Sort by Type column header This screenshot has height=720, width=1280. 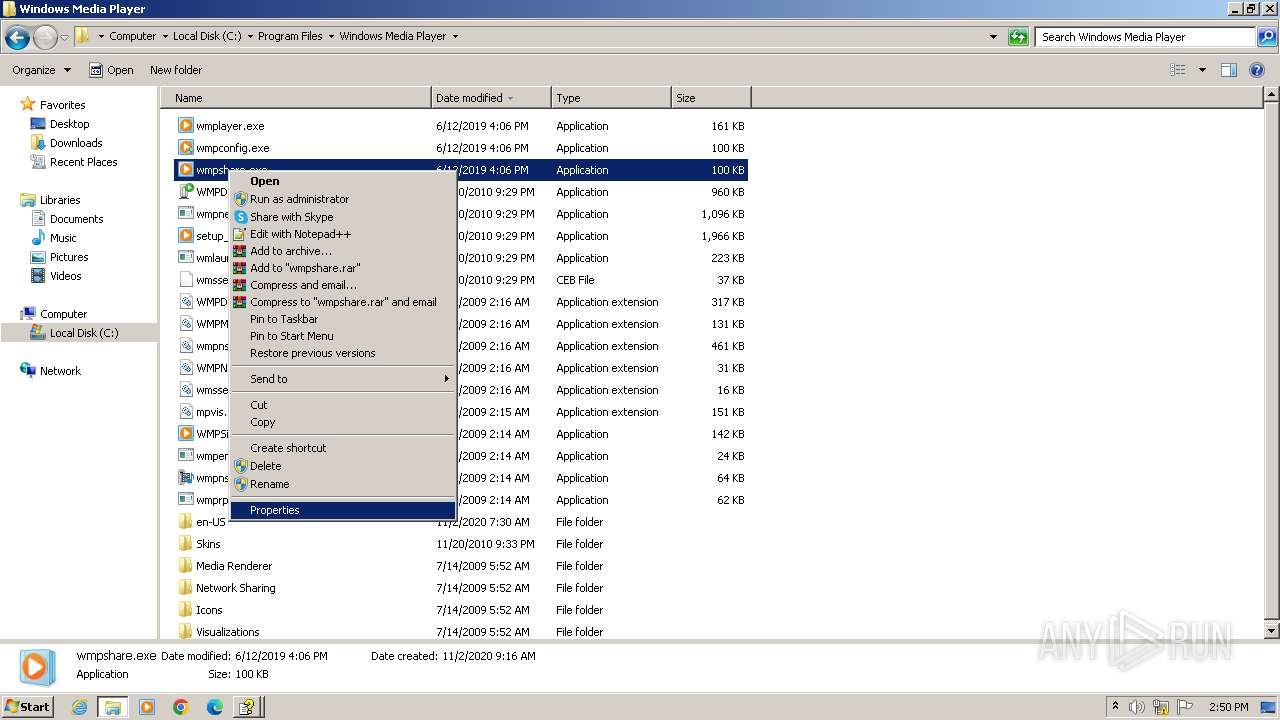click(x=611, y=98)
